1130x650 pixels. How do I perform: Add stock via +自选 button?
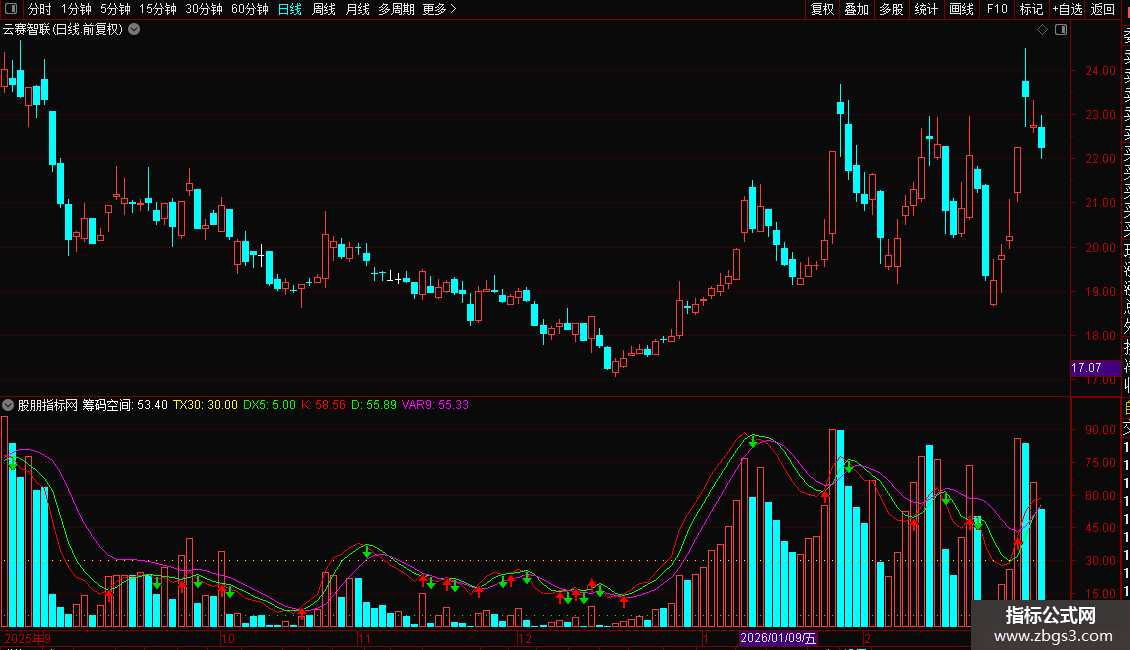point(1067,9)
